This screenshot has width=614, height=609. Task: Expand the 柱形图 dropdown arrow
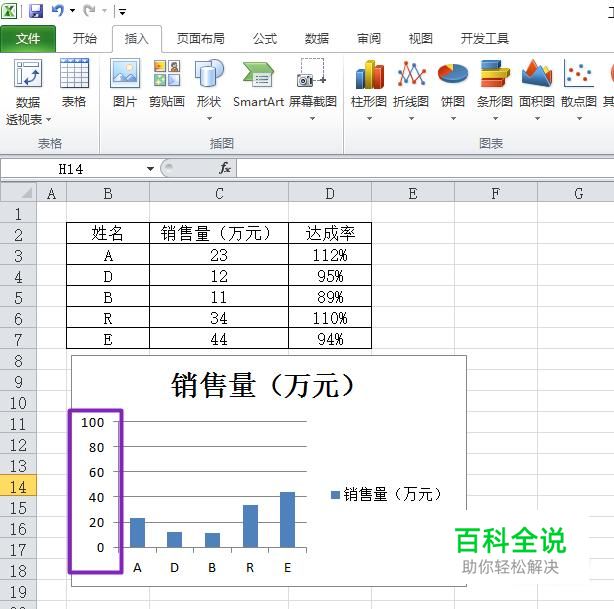[x=369, y=118]
